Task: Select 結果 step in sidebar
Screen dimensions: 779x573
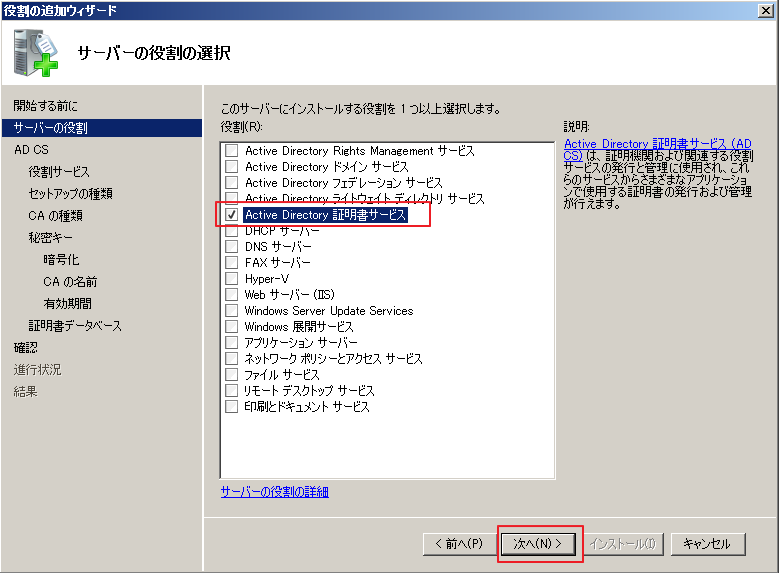Action: click(x=25, y=392)
